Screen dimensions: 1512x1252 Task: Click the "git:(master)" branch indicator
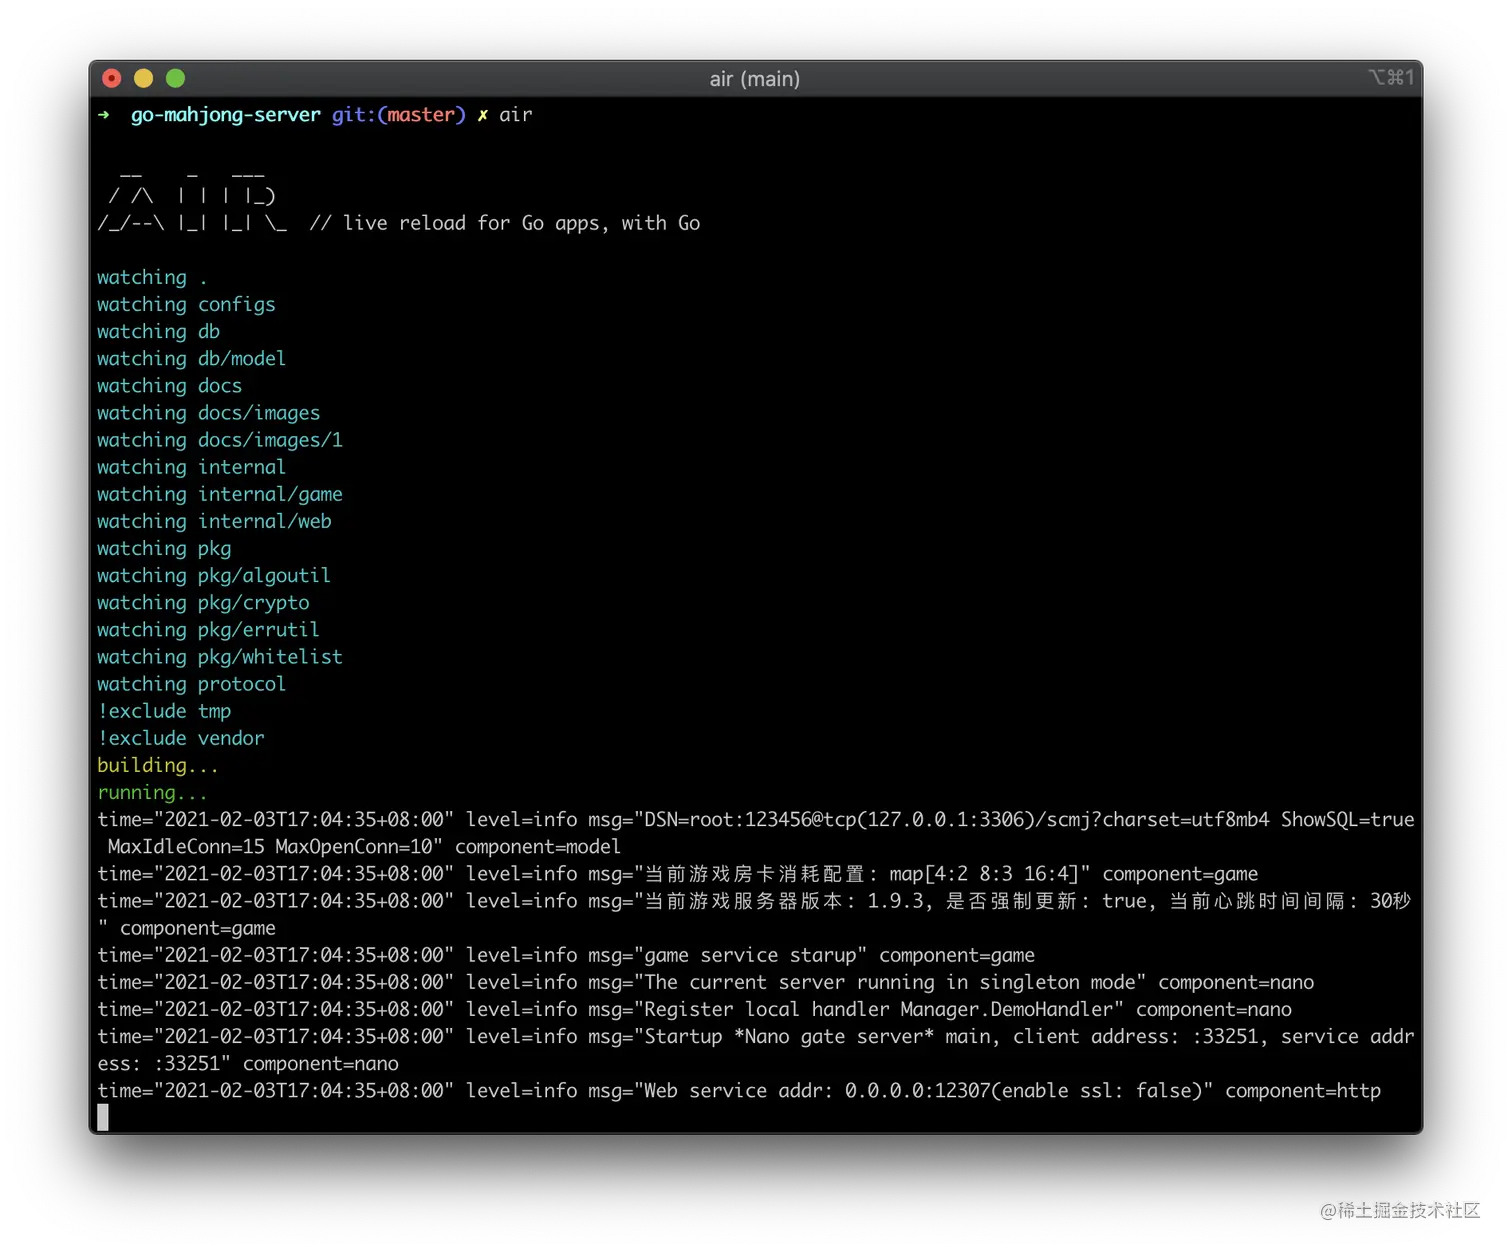(x=399, y=115)
